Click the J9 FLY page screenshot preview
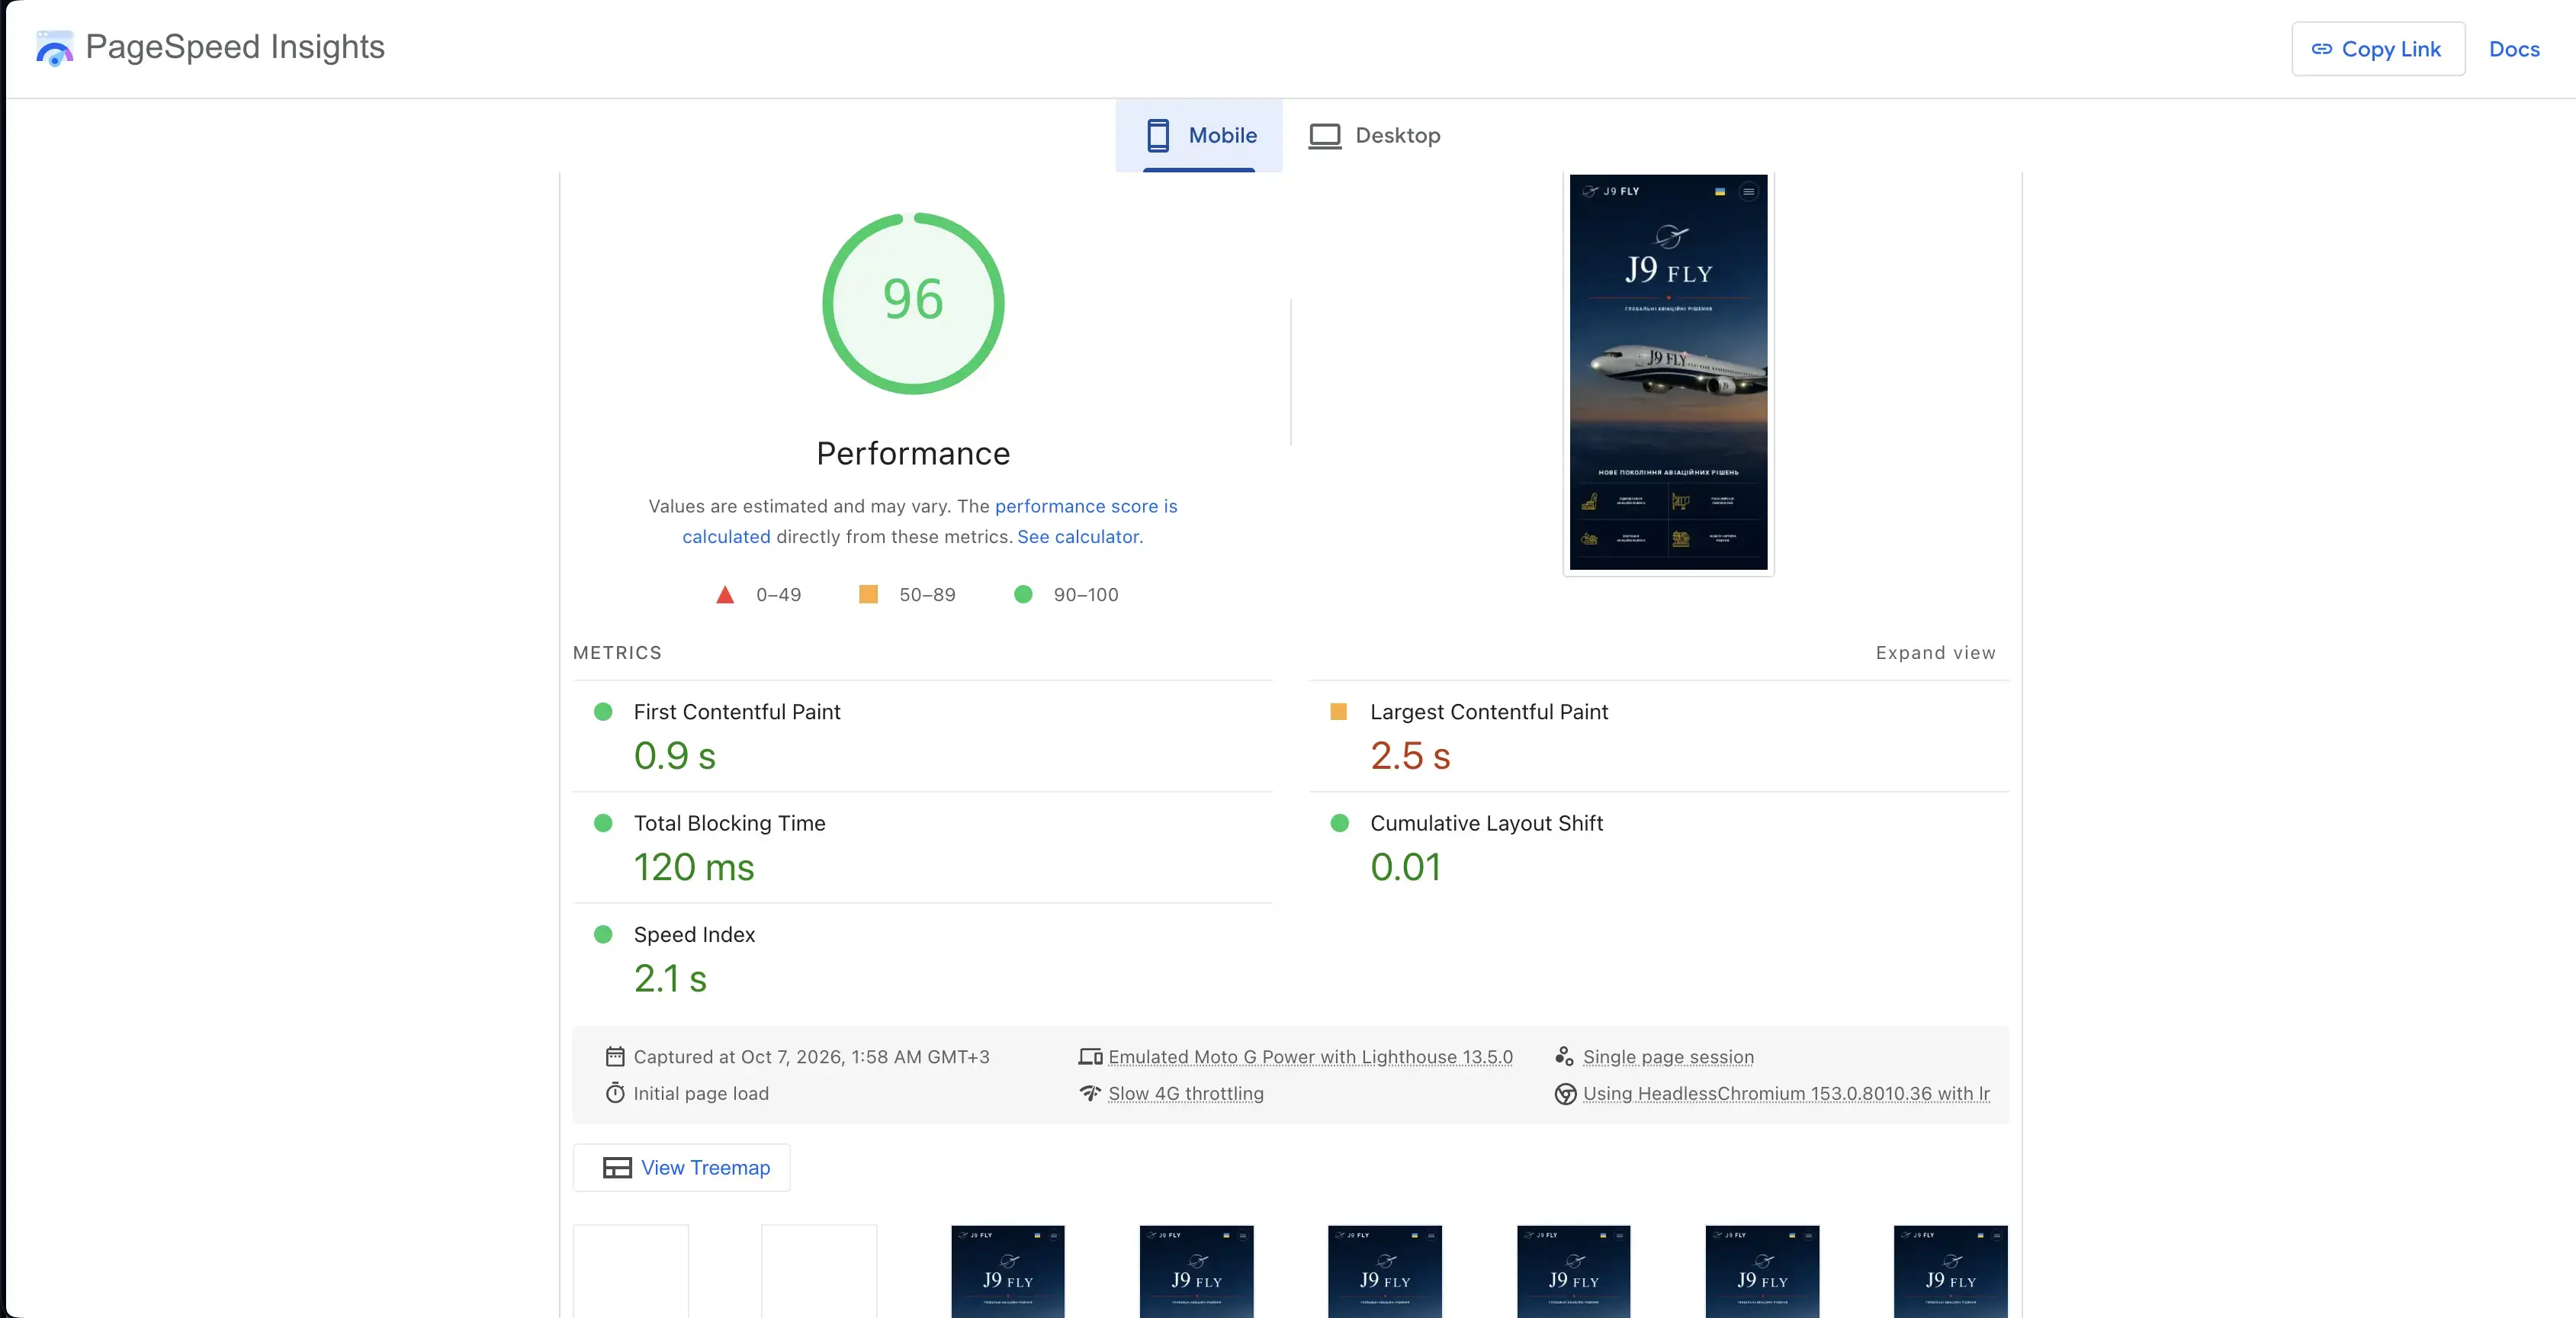 (1668, 373)
